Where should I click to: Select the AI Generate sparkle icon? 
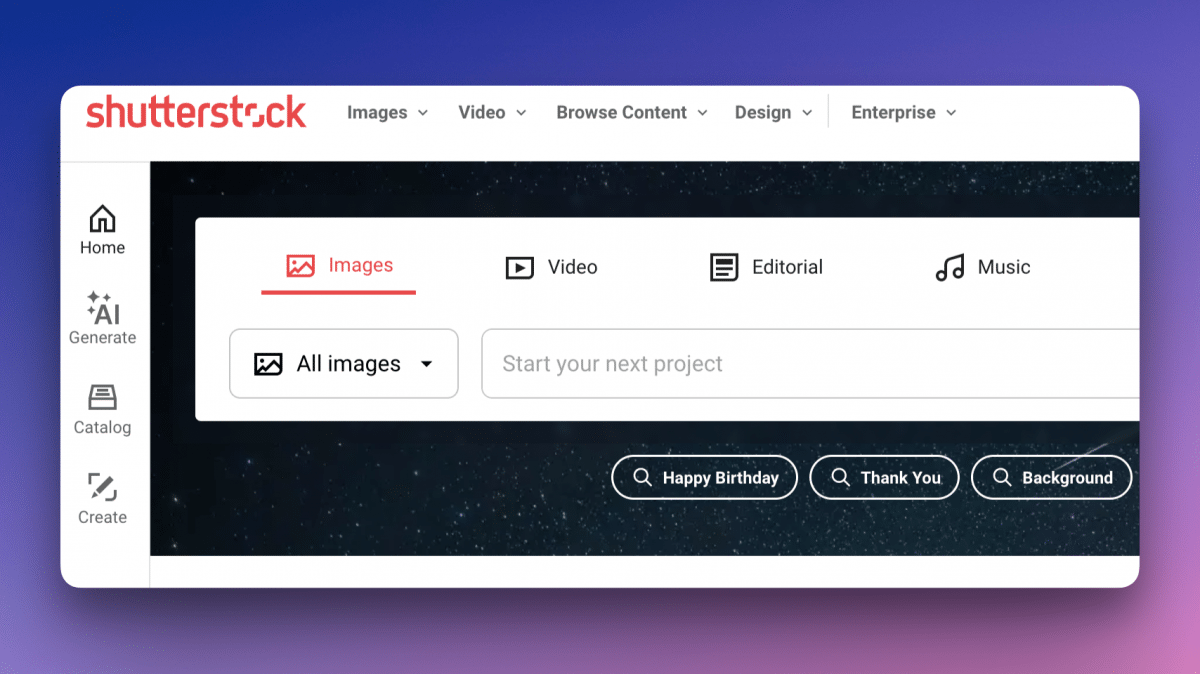pos(102,308)
